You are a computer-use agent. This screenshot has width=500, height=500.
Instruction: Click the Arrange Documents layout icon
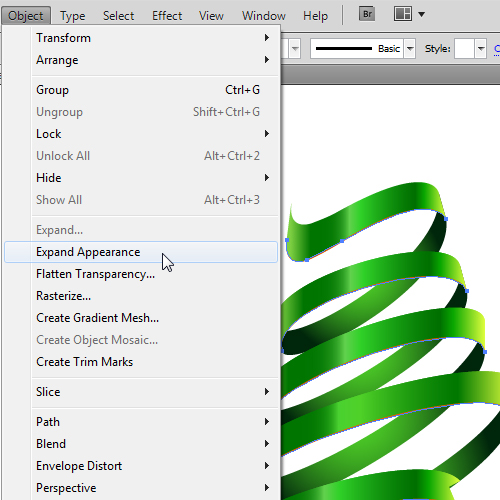(x=403, y=14)
